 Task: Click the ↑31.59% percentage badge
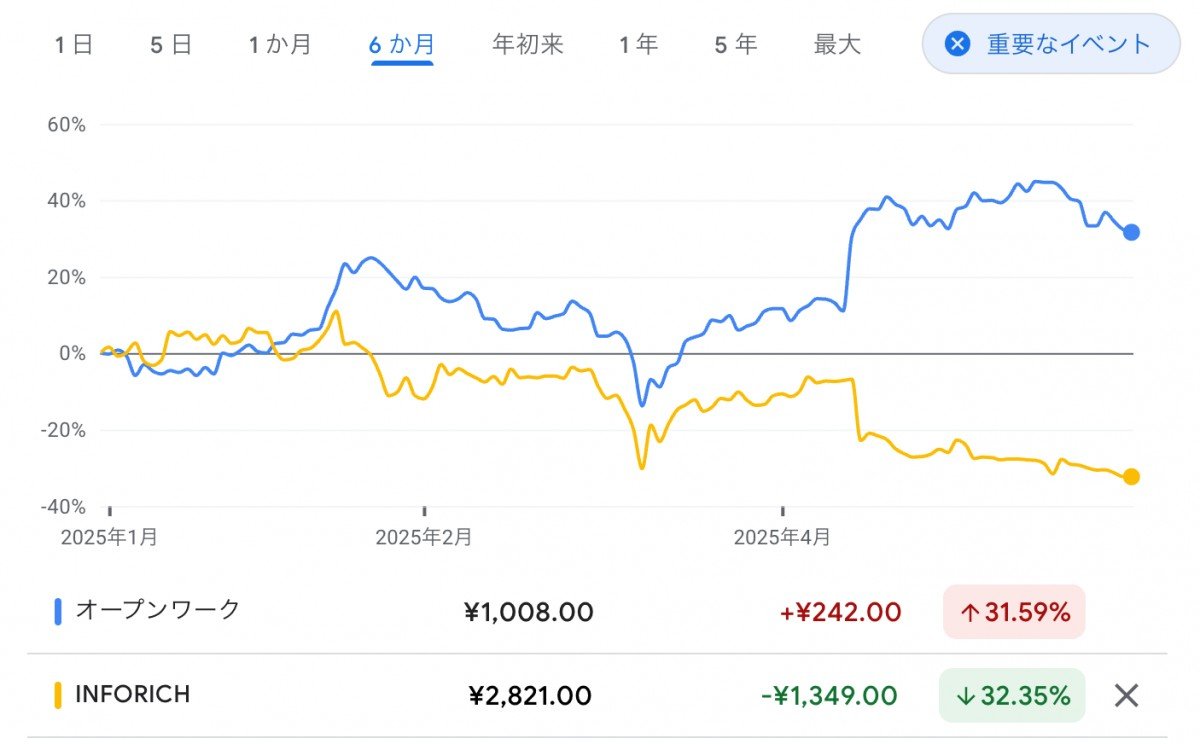1013,612
